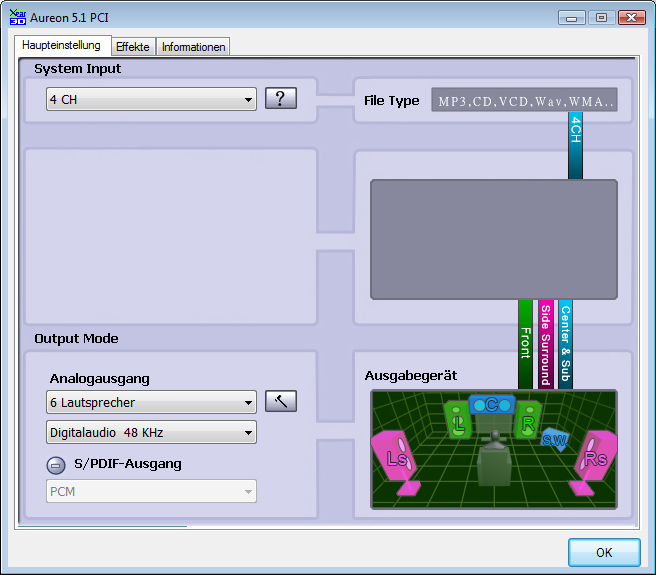Image resolution: width=656 pixels, height=575 pixels.
Task: Switch to the Haupteinstellung tab
Action: [62, 45]
